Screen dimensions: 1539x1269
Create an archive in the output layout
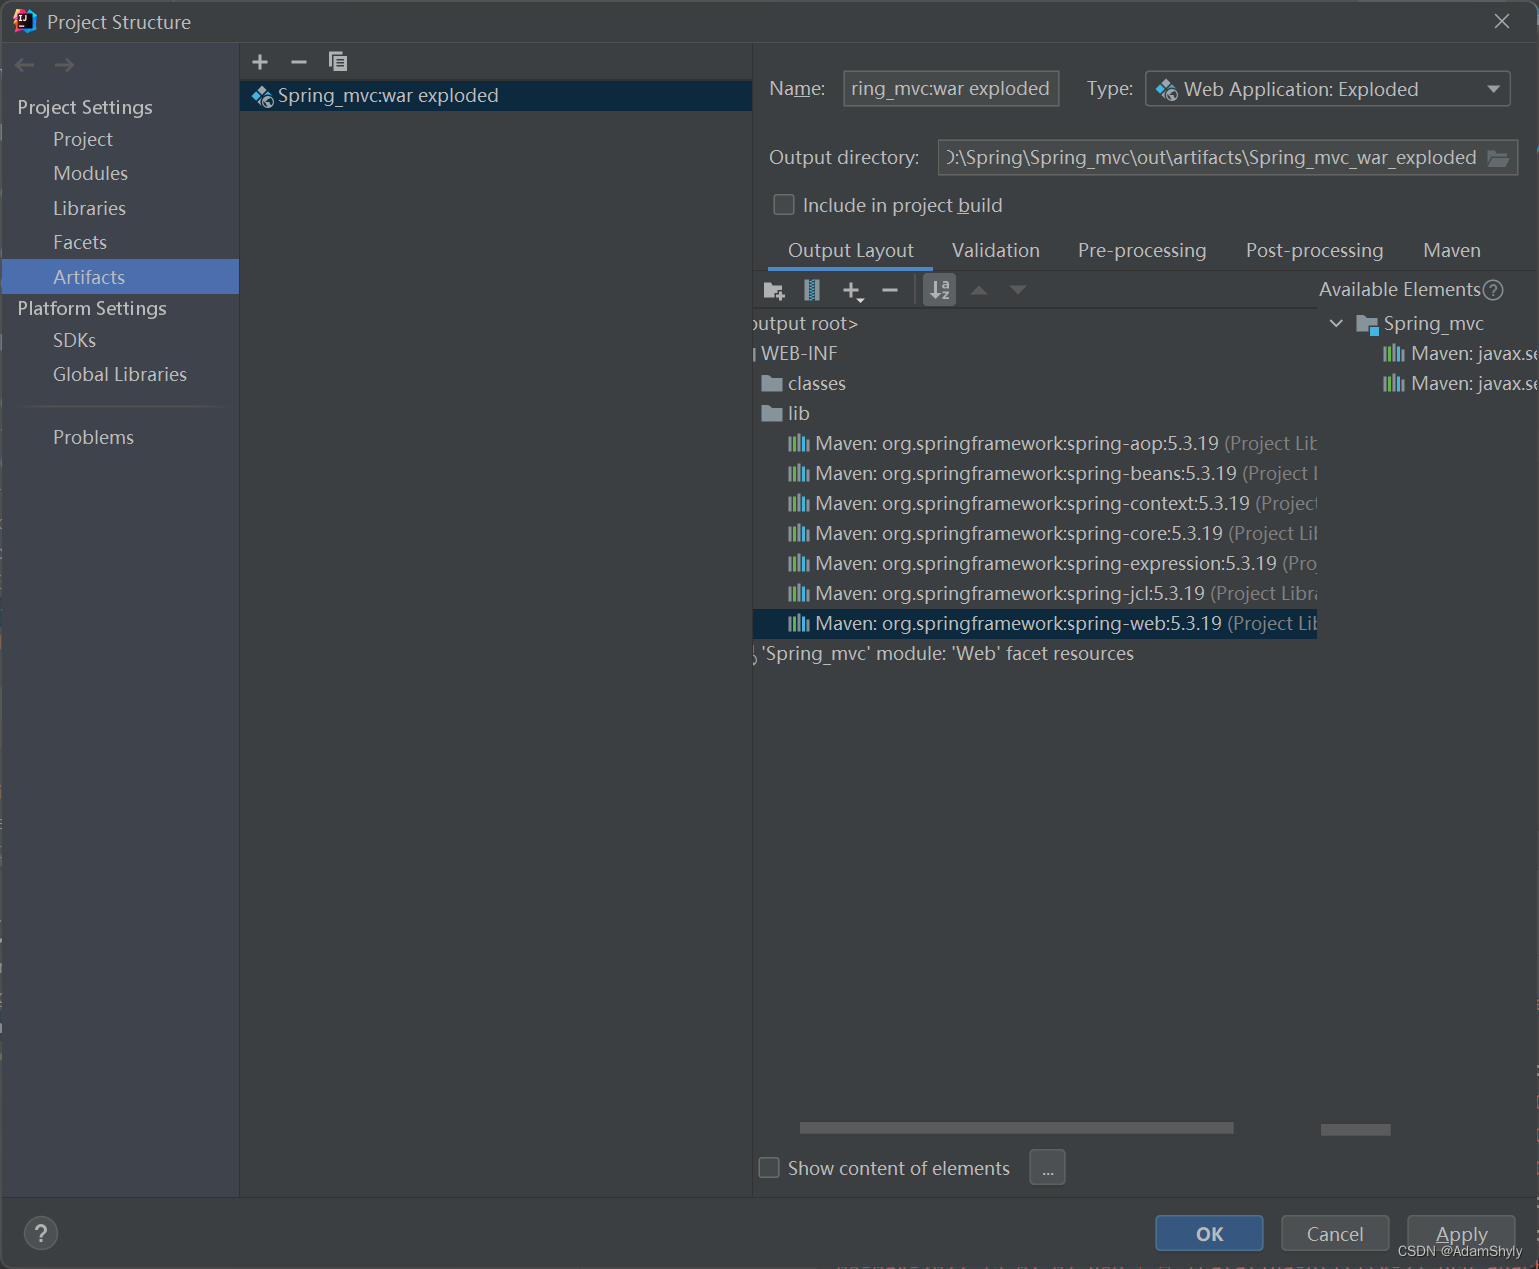(x=811, y=290)
